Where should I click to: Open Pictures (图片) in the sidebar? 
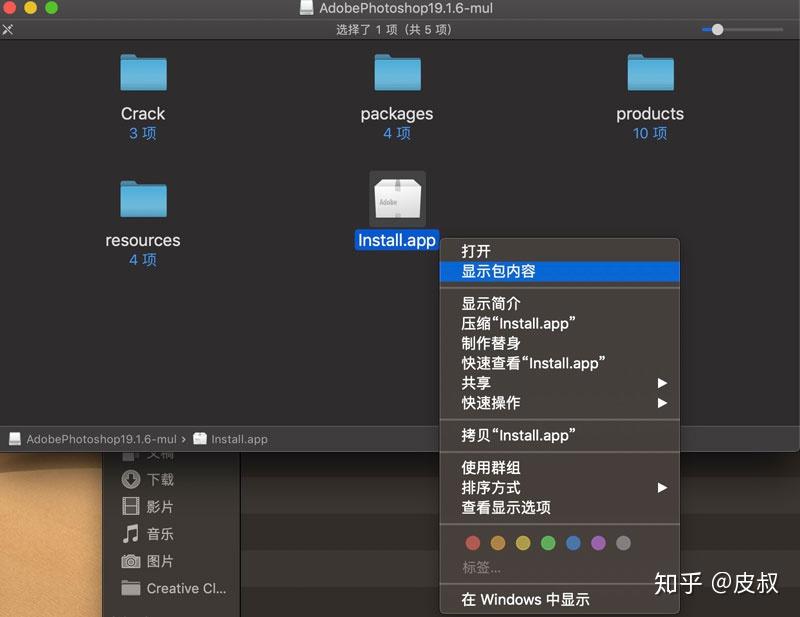point(160,561)
